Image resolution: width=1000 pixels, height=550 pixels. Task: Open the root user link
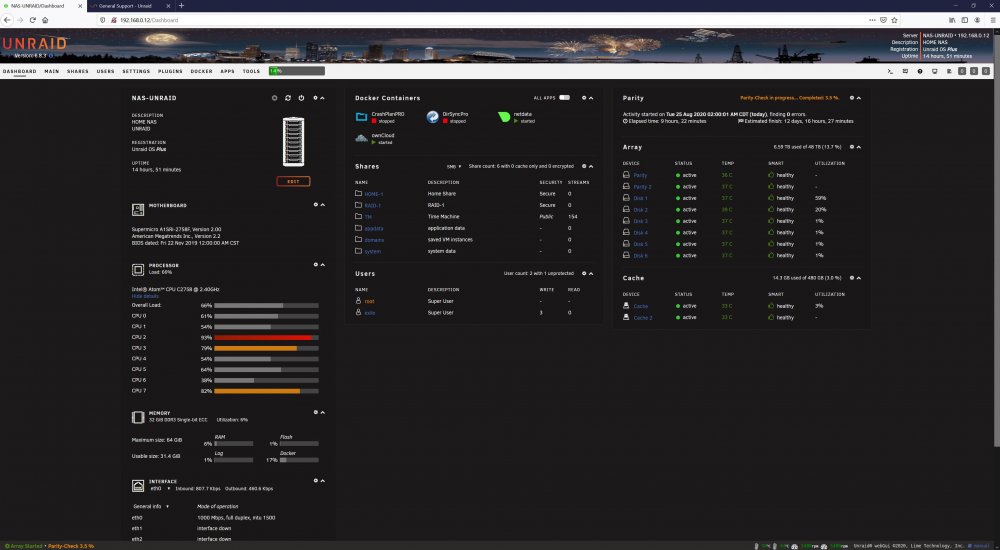(369, 301)
